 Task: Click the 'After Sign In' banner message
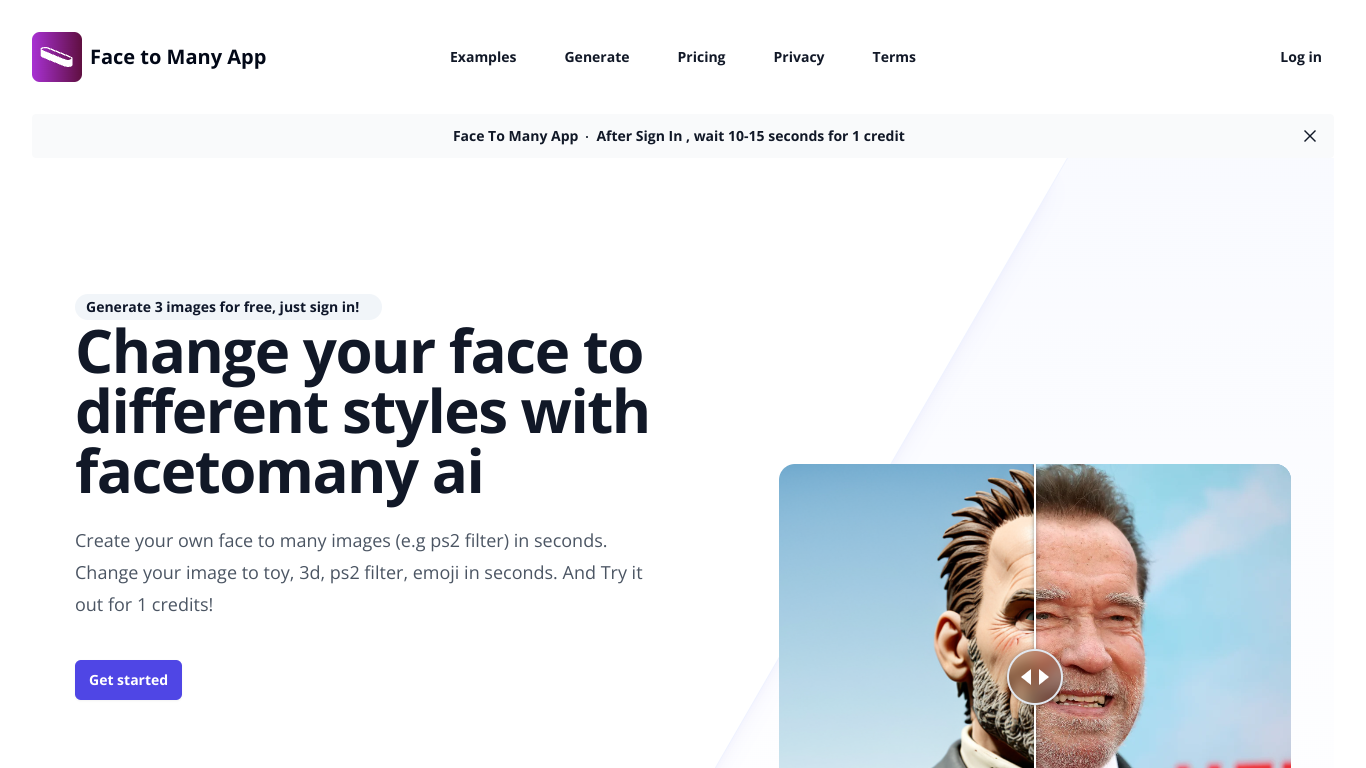[750, 136]
